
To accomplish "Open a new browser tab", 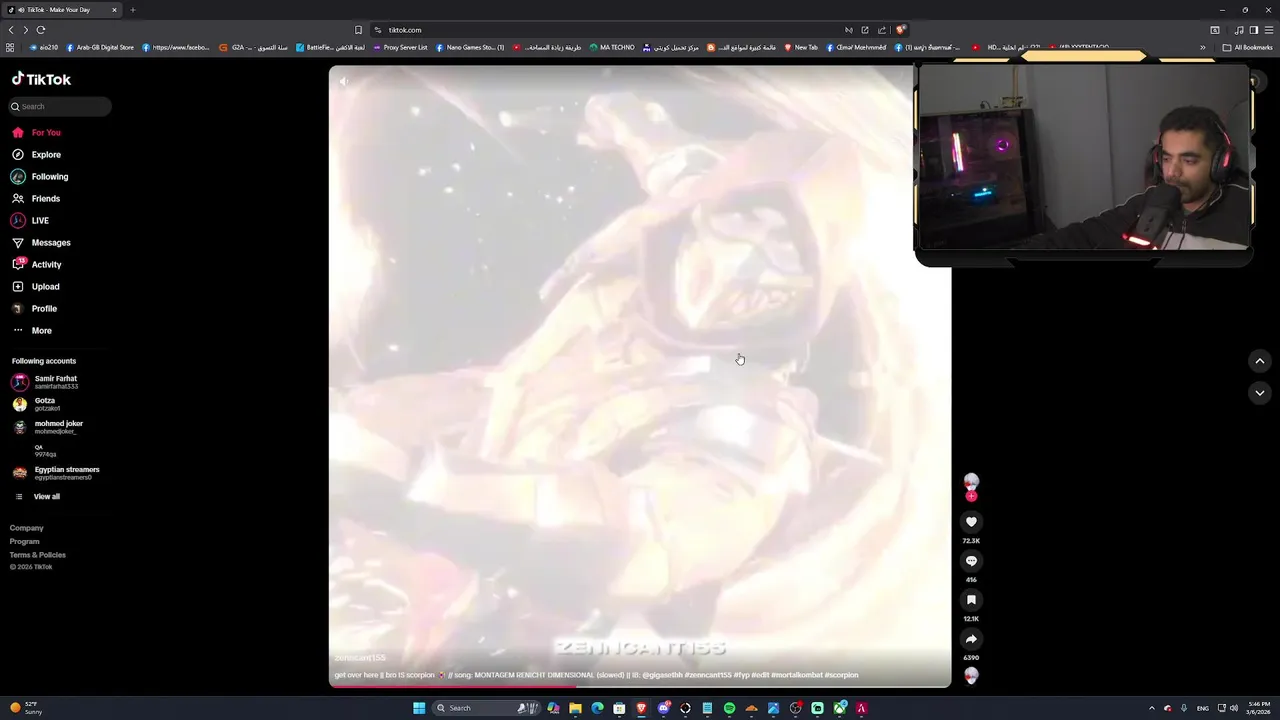I will 132,10.
